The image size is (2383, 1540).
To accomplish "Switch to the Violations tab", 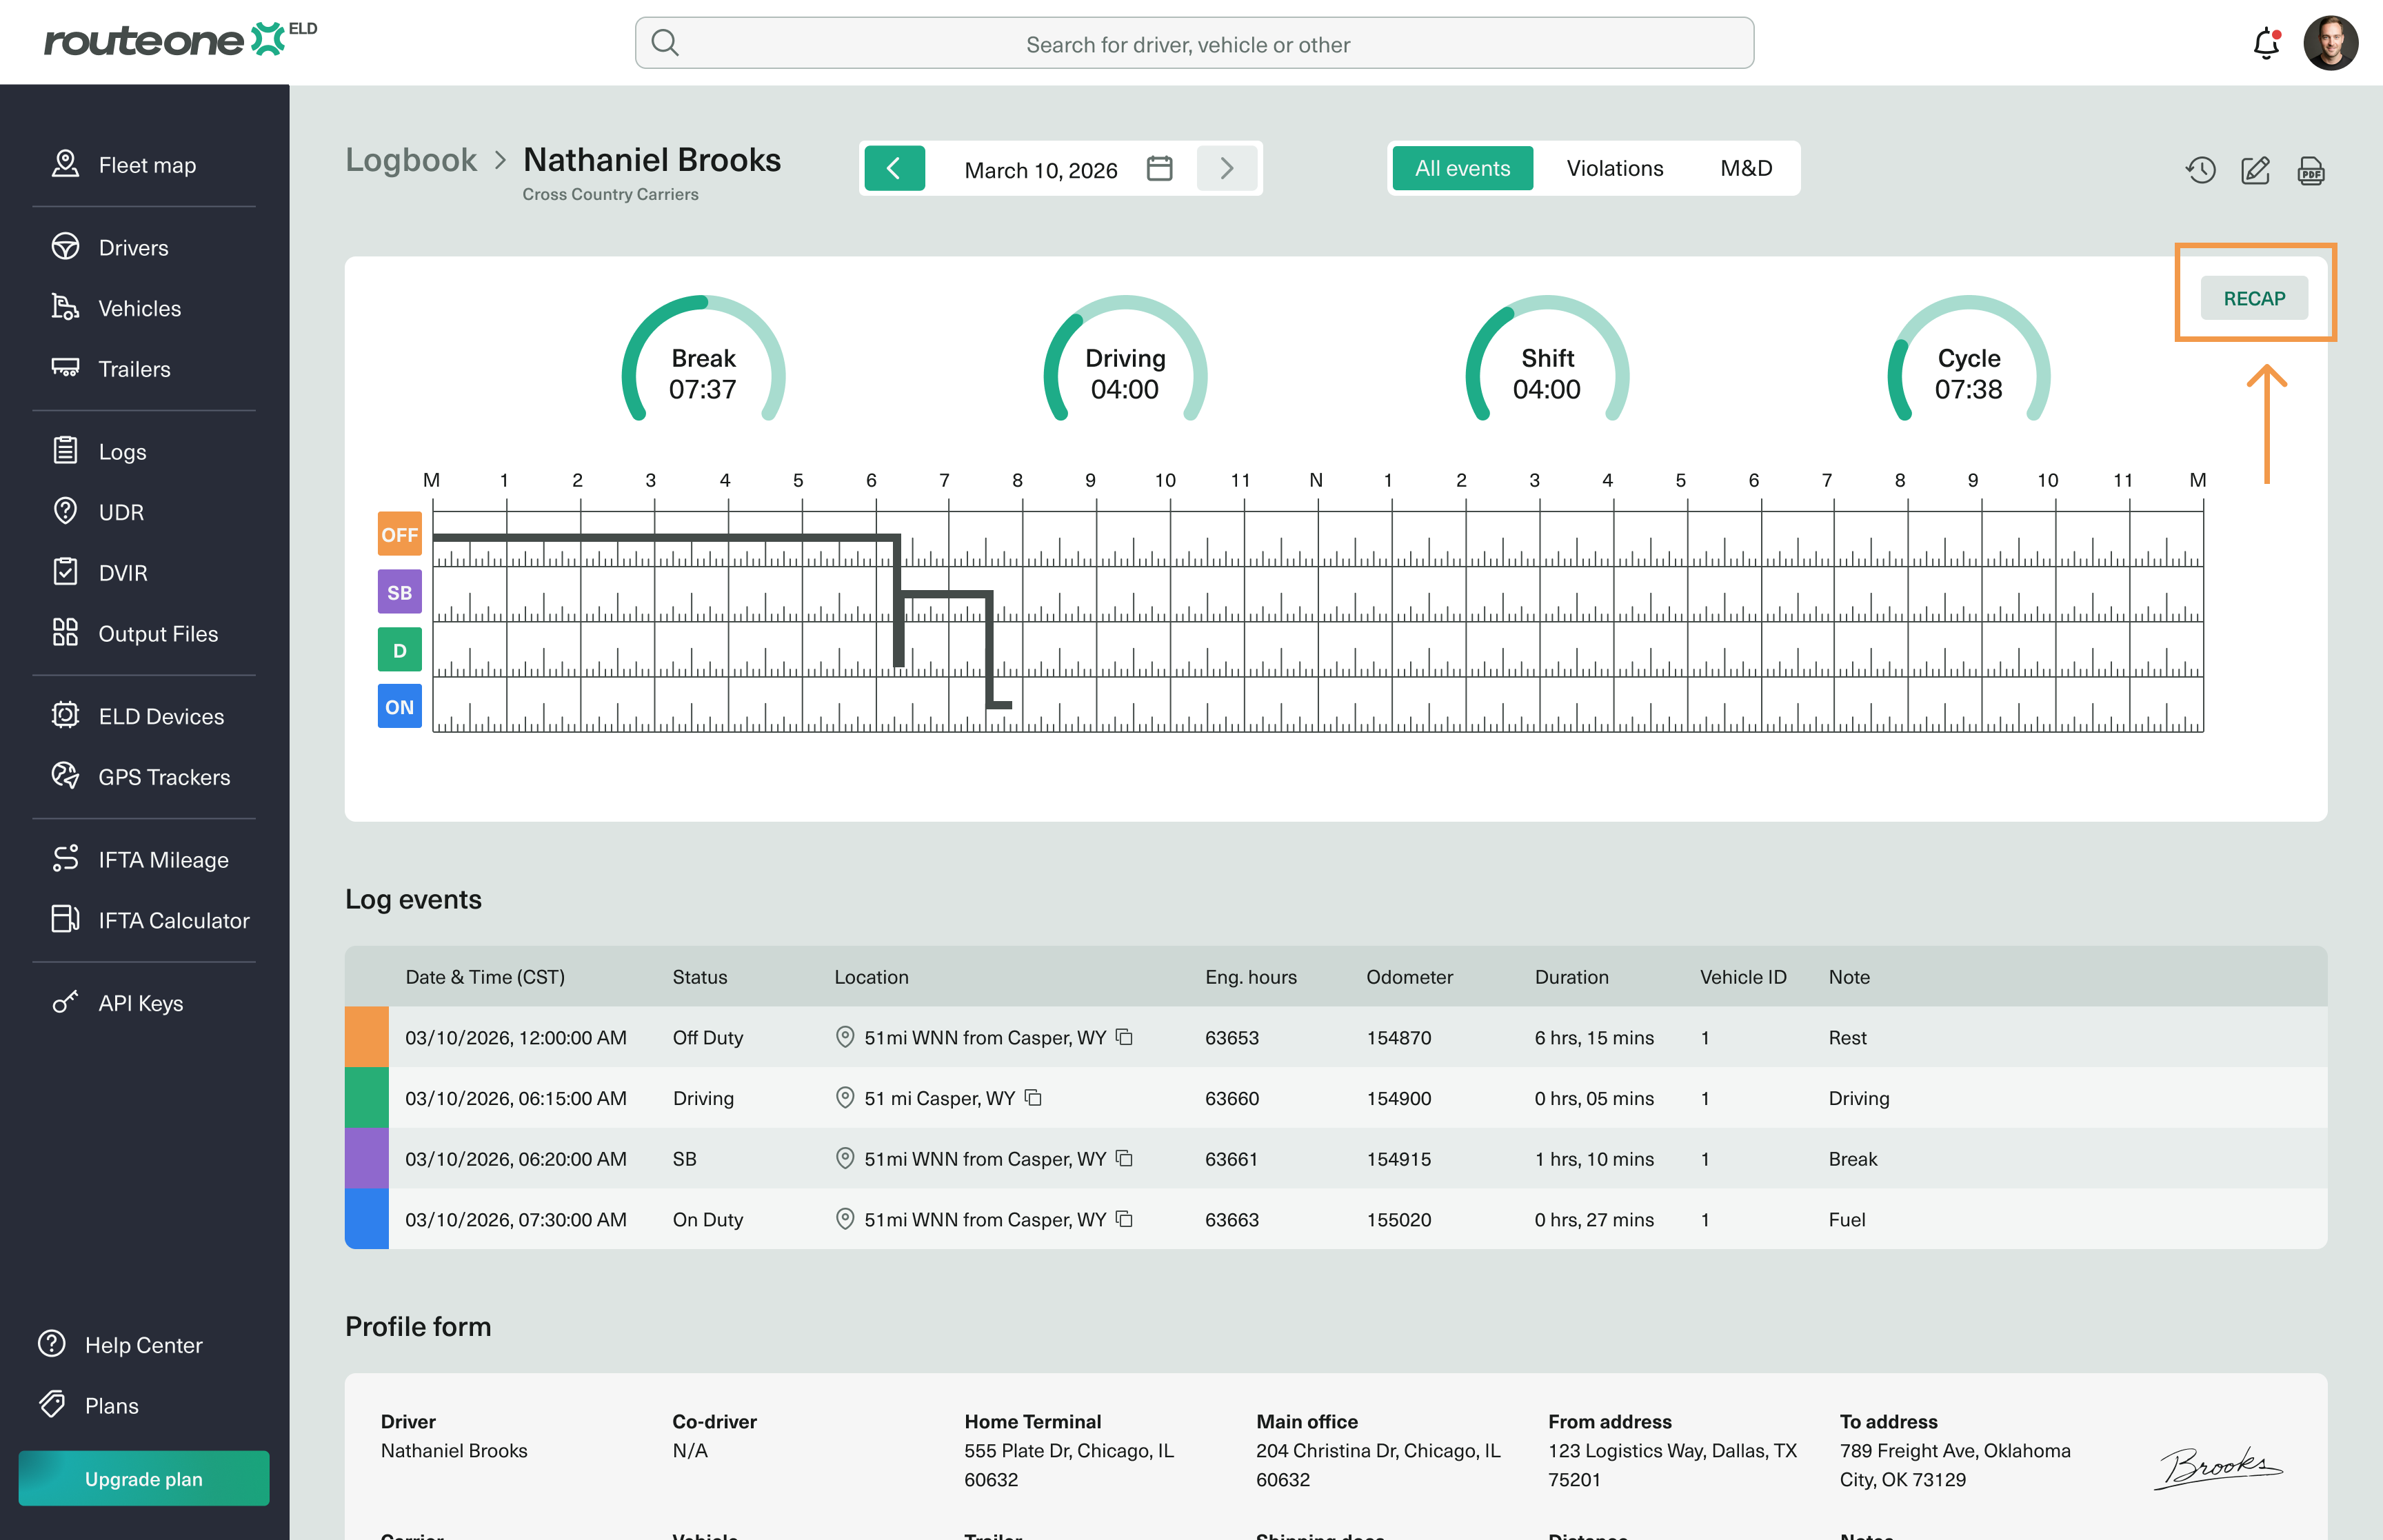I will (x=1615, y=168).
